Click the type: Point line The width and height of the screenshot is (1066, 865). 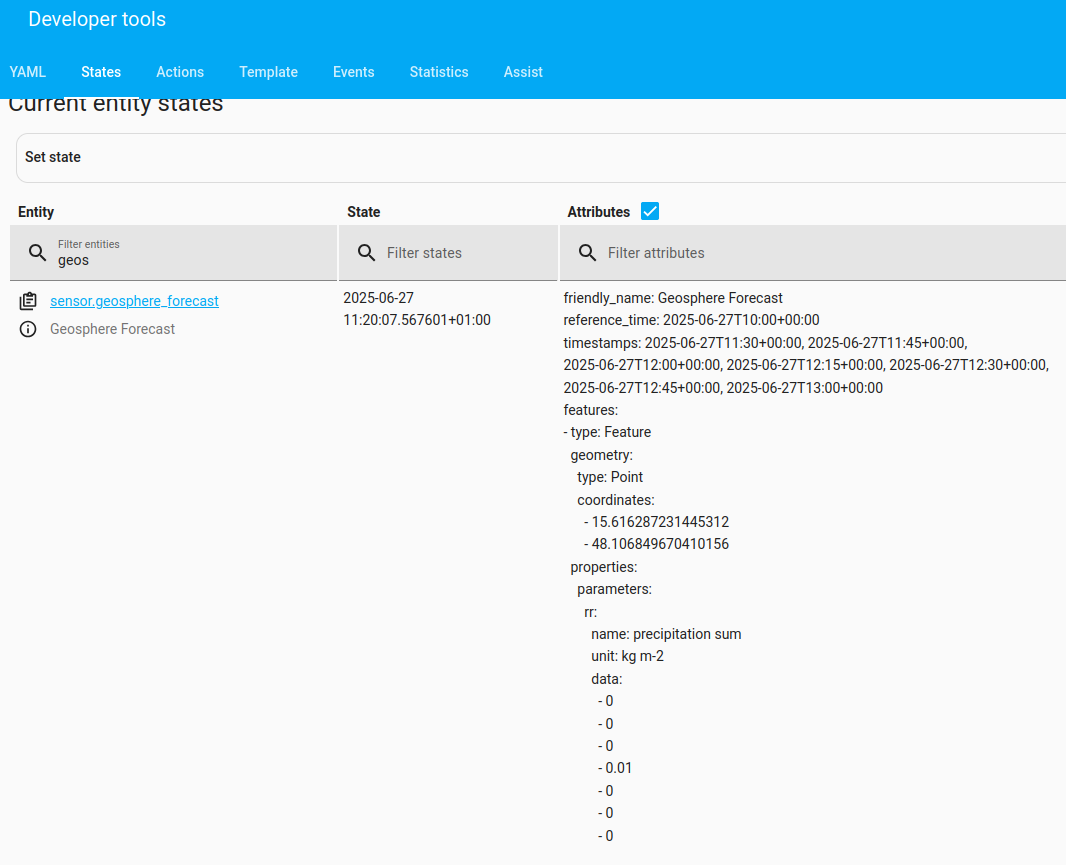coord(610,477)
